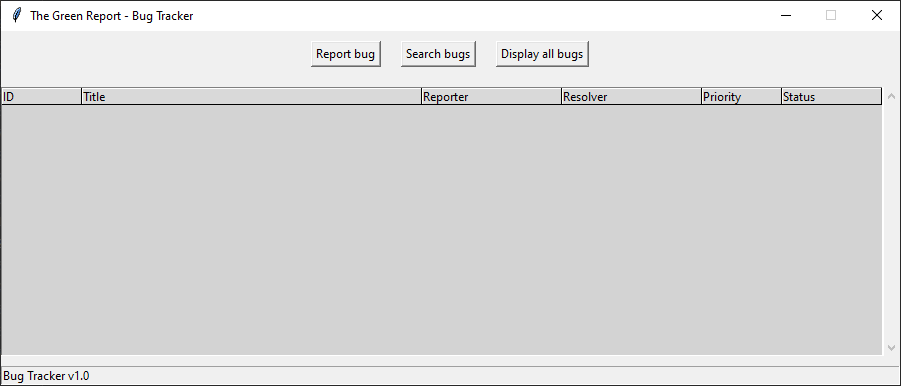Click the Bug Tracker v1.0 status text
The height and width of the screenshot is (386, 901).
coord(46,376)
